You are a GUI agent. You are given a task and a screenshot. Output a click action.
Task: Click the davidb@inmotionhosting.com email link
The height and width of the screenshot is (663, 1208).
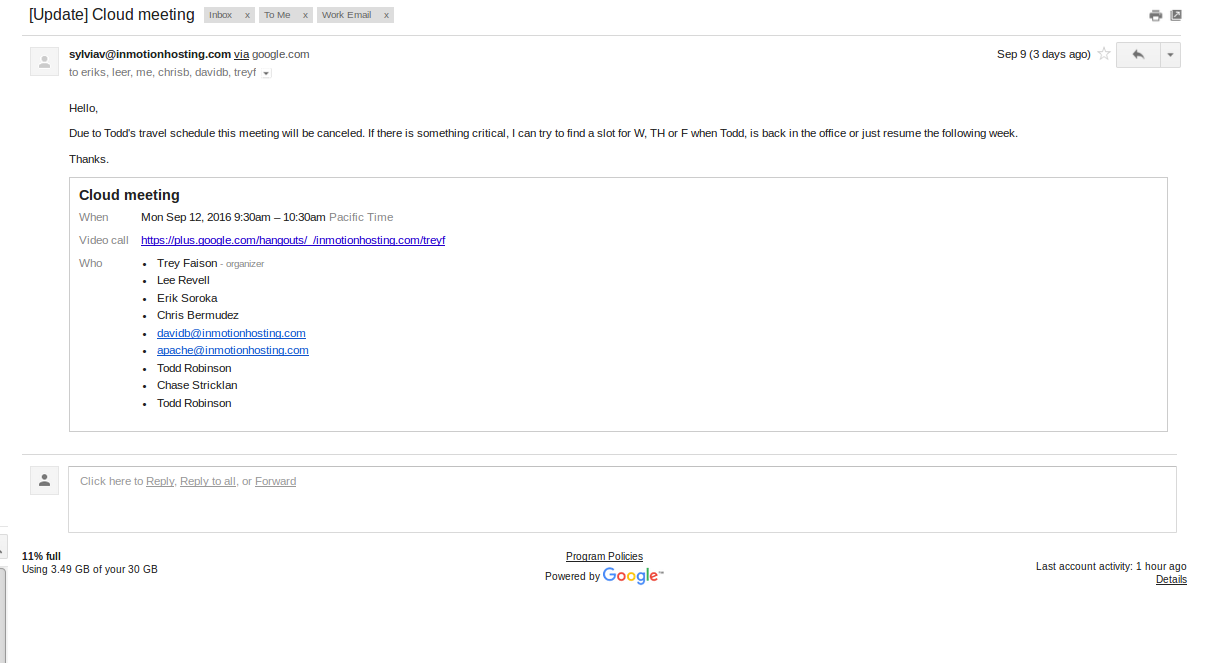pyautogui.click(x=231, y=333)
